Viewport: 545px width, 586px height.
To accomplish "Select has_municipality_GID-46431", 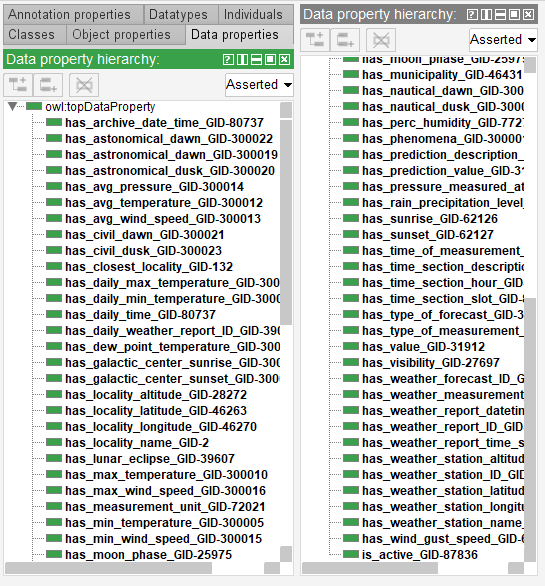I will [442, 75].
